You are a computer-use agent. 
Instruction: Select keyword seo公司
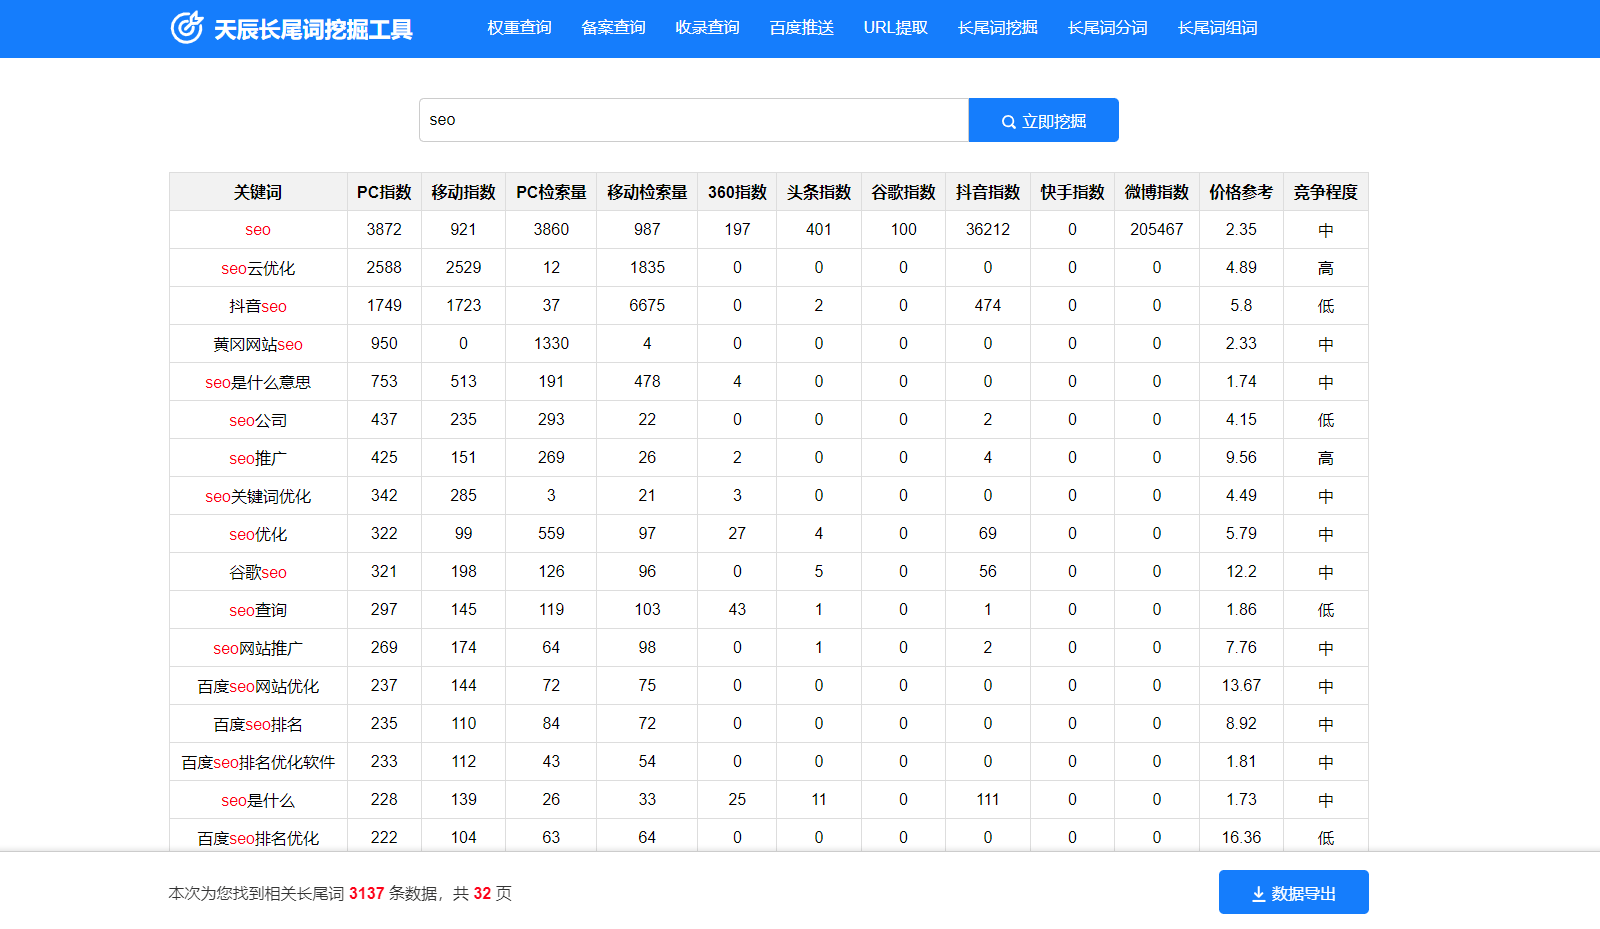pos(258,420)
